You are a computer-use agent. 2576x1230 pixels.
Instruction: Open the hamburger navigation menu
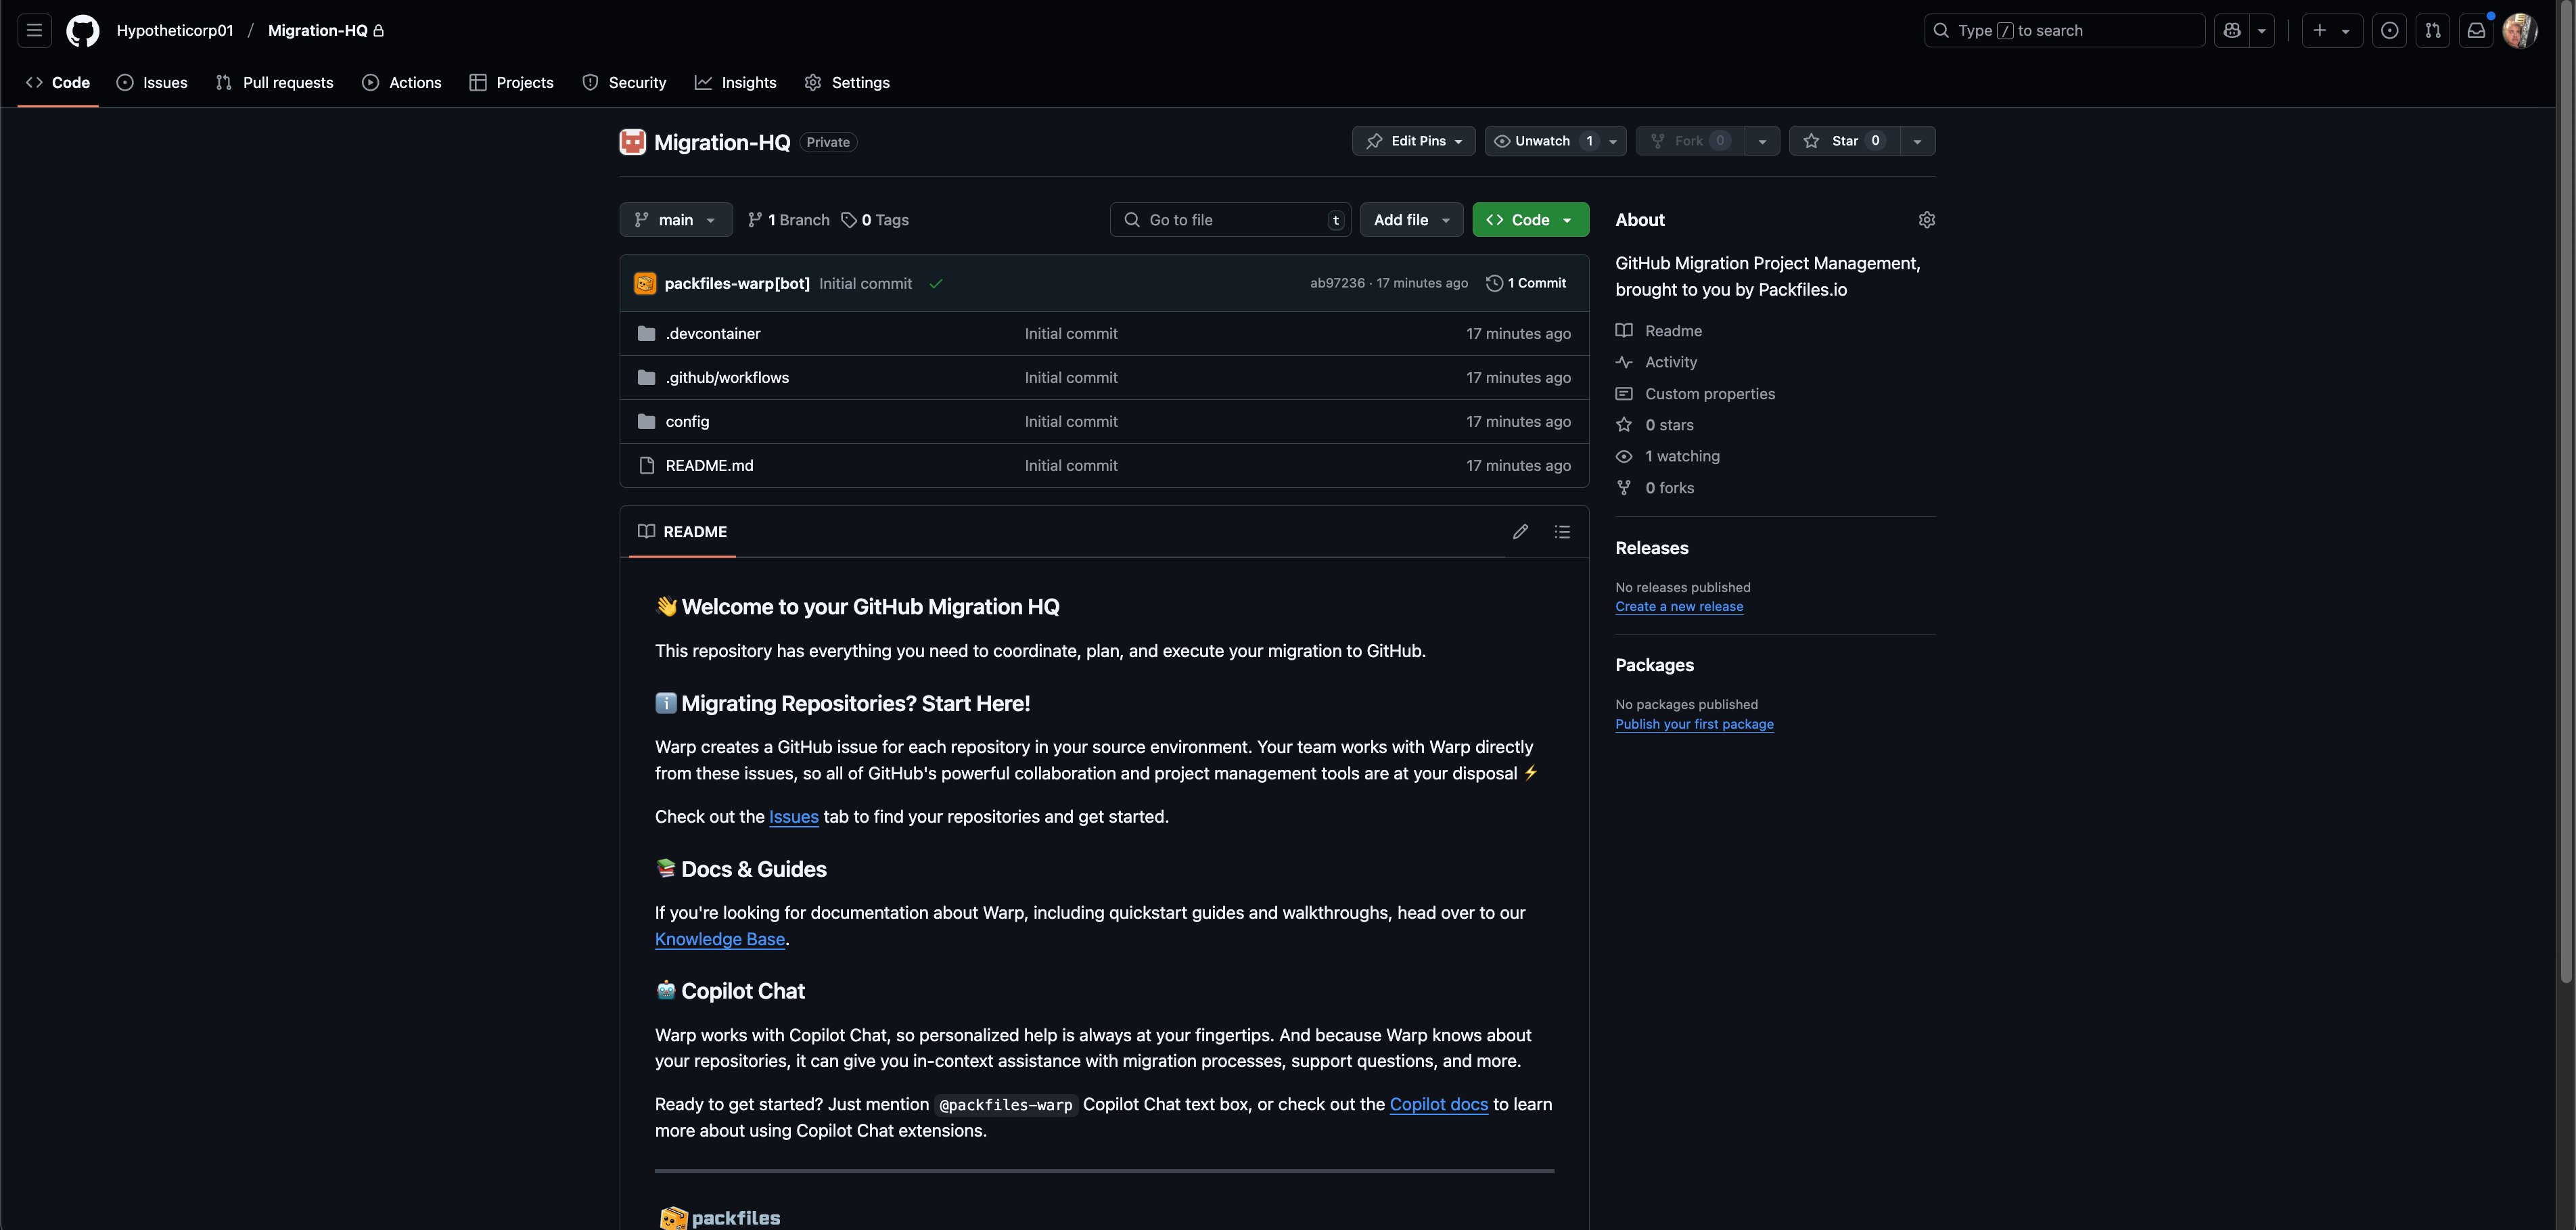34,30
